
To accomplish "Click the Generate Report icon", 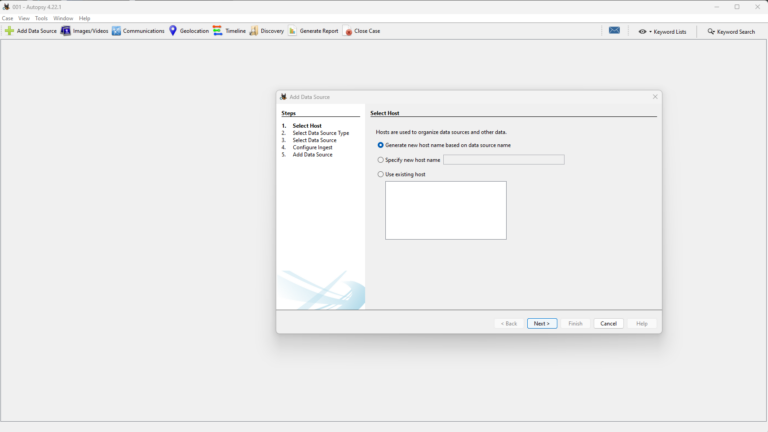I will click(x=293, y=31).
